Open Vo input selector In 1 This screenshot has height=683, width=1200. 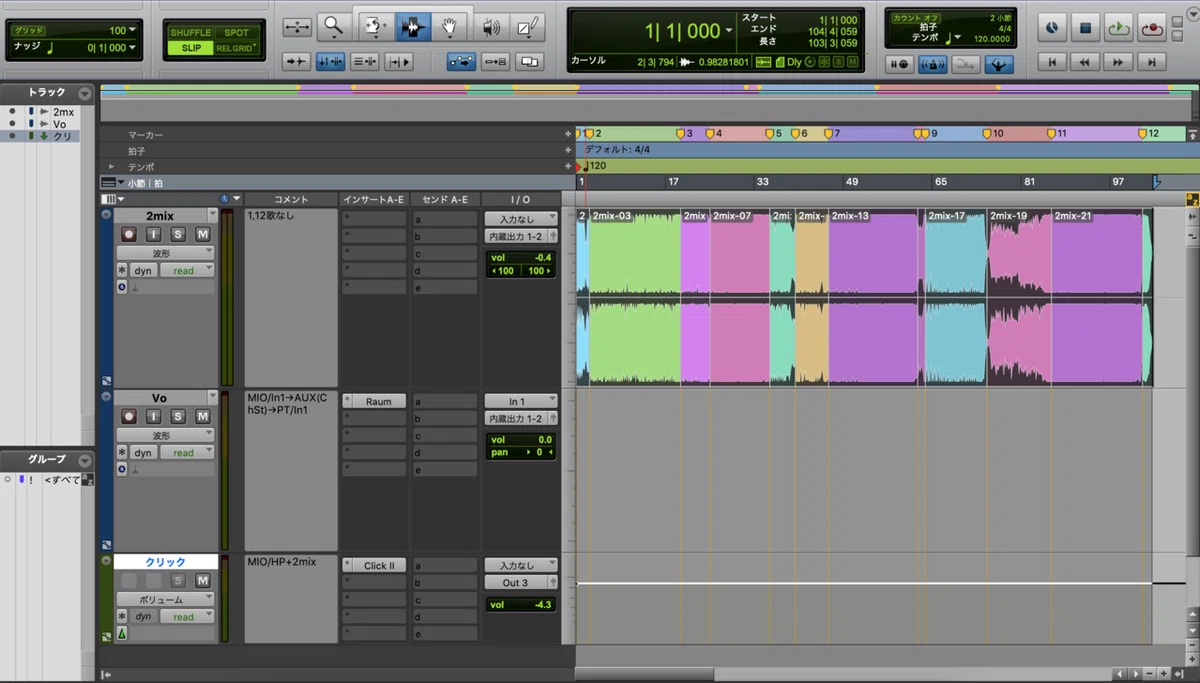[520, 401]
